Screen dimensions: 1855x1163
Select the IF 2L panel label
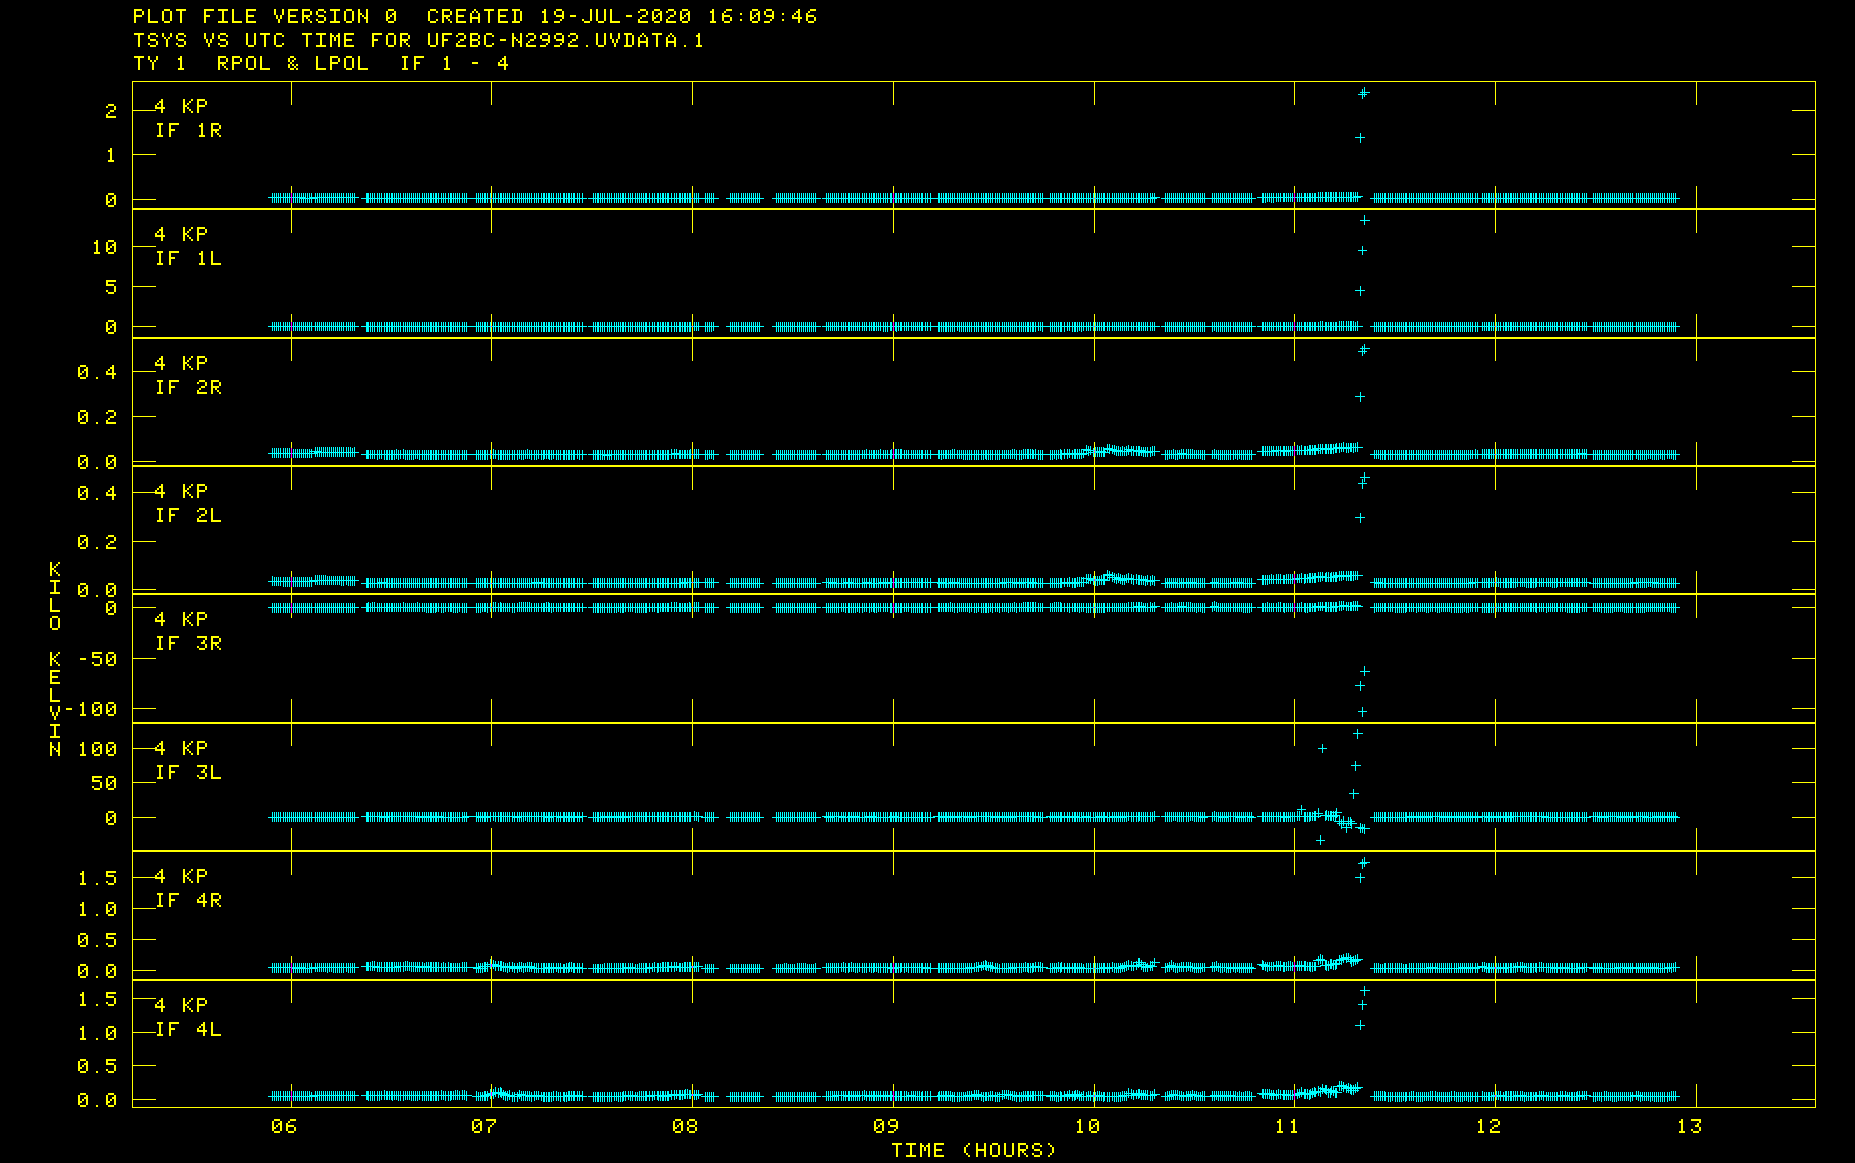[x=188, y=516]
